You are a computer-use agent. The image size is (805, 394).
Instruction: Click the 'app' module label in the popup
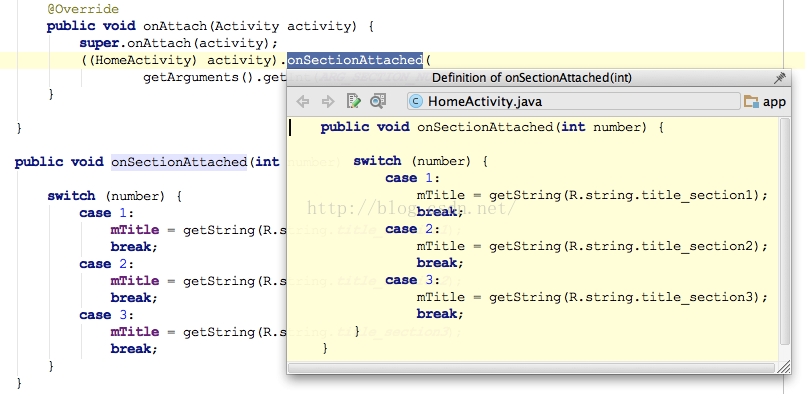click(x=774, y=102)
